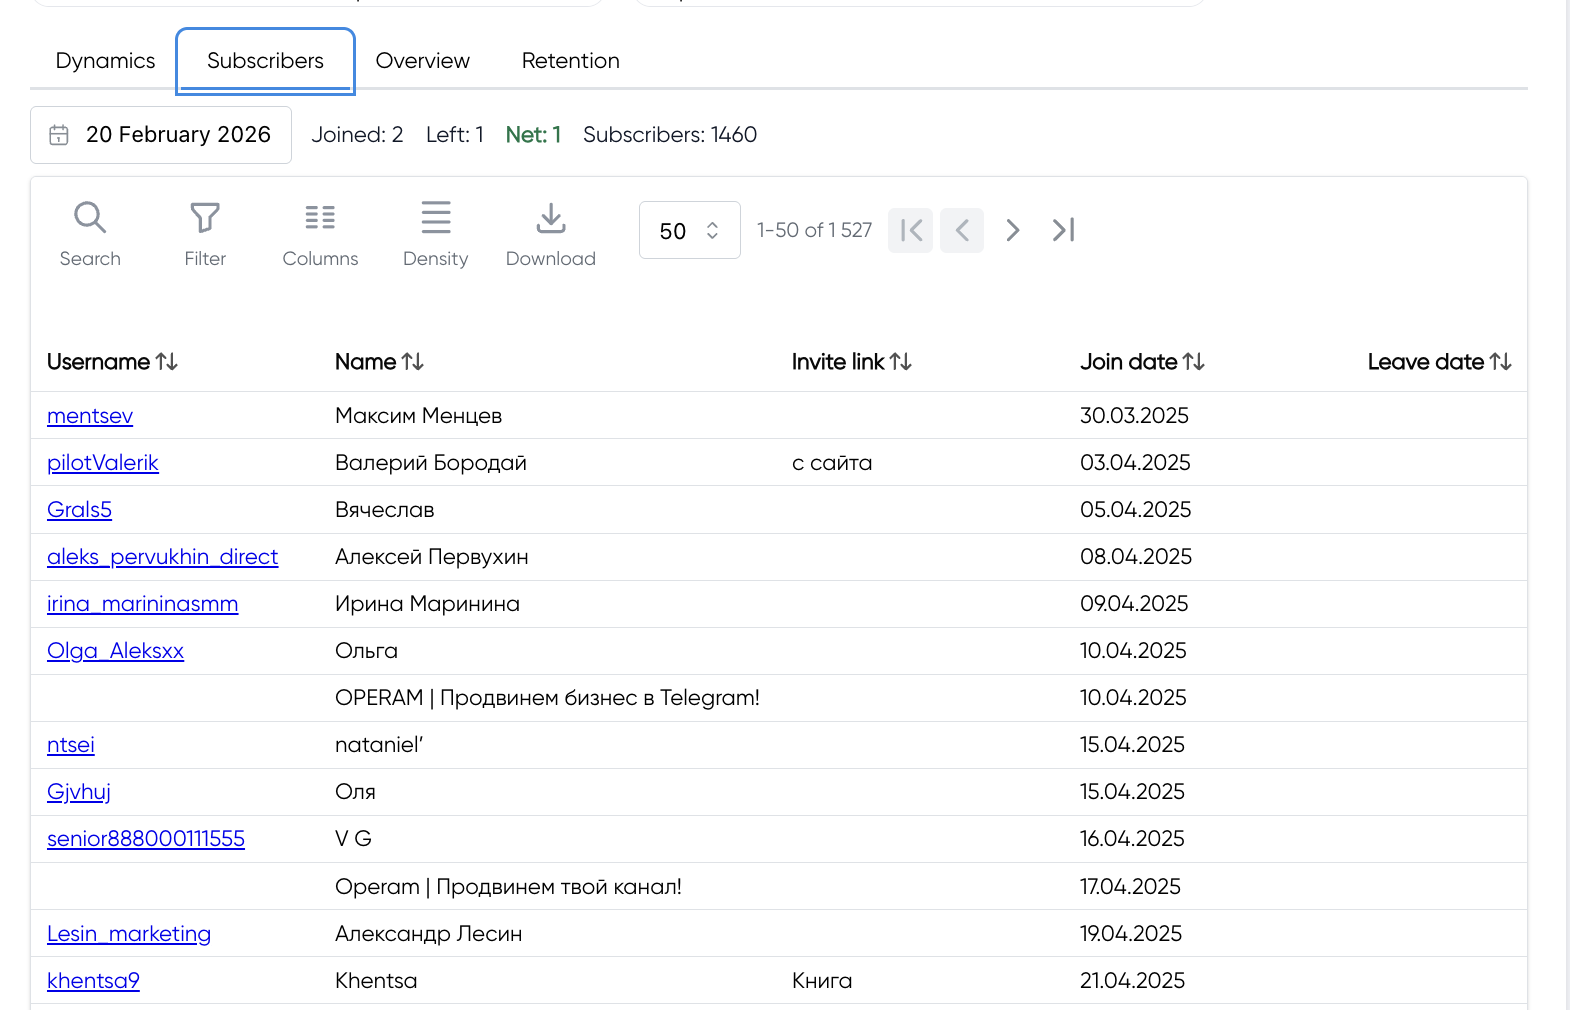1570x1010 pixels.
Task: Switch to the Retention tab
Action: click(571, 61)
